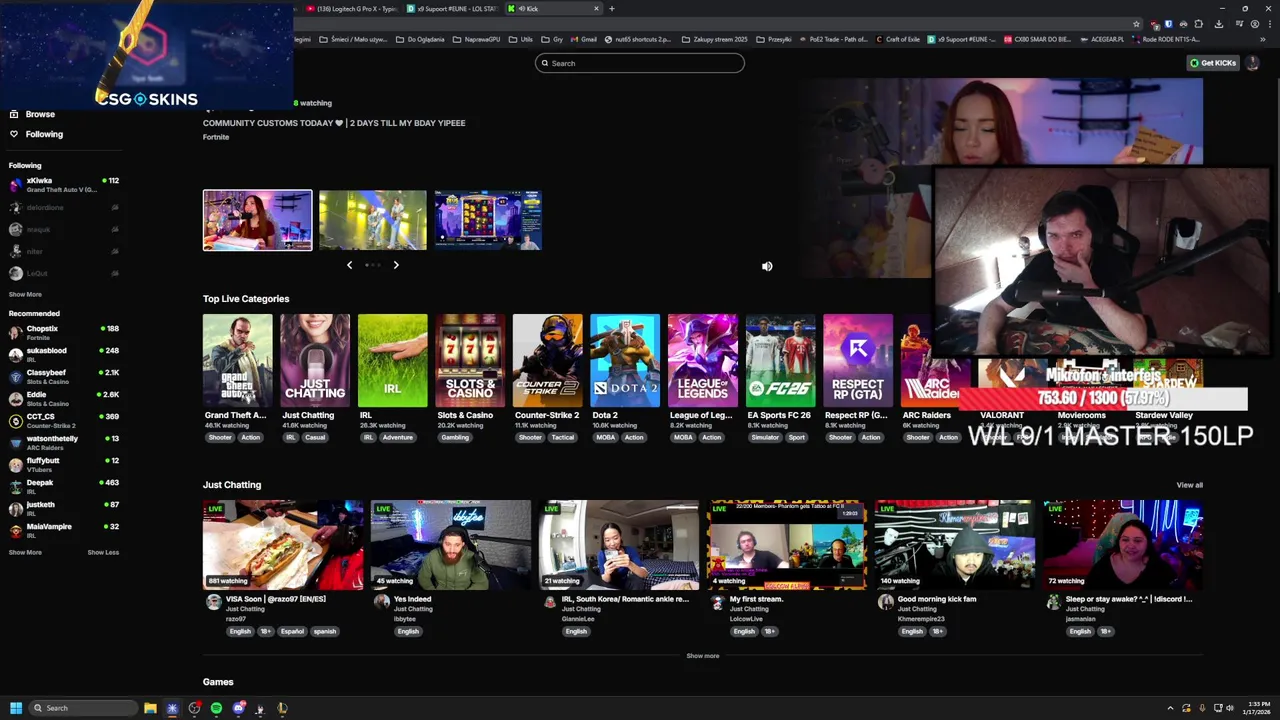The image size is (1280, 720).
Task: Open the watsonthetelly recommended channel
Action: pyautogui.click(x=63, y=443)
